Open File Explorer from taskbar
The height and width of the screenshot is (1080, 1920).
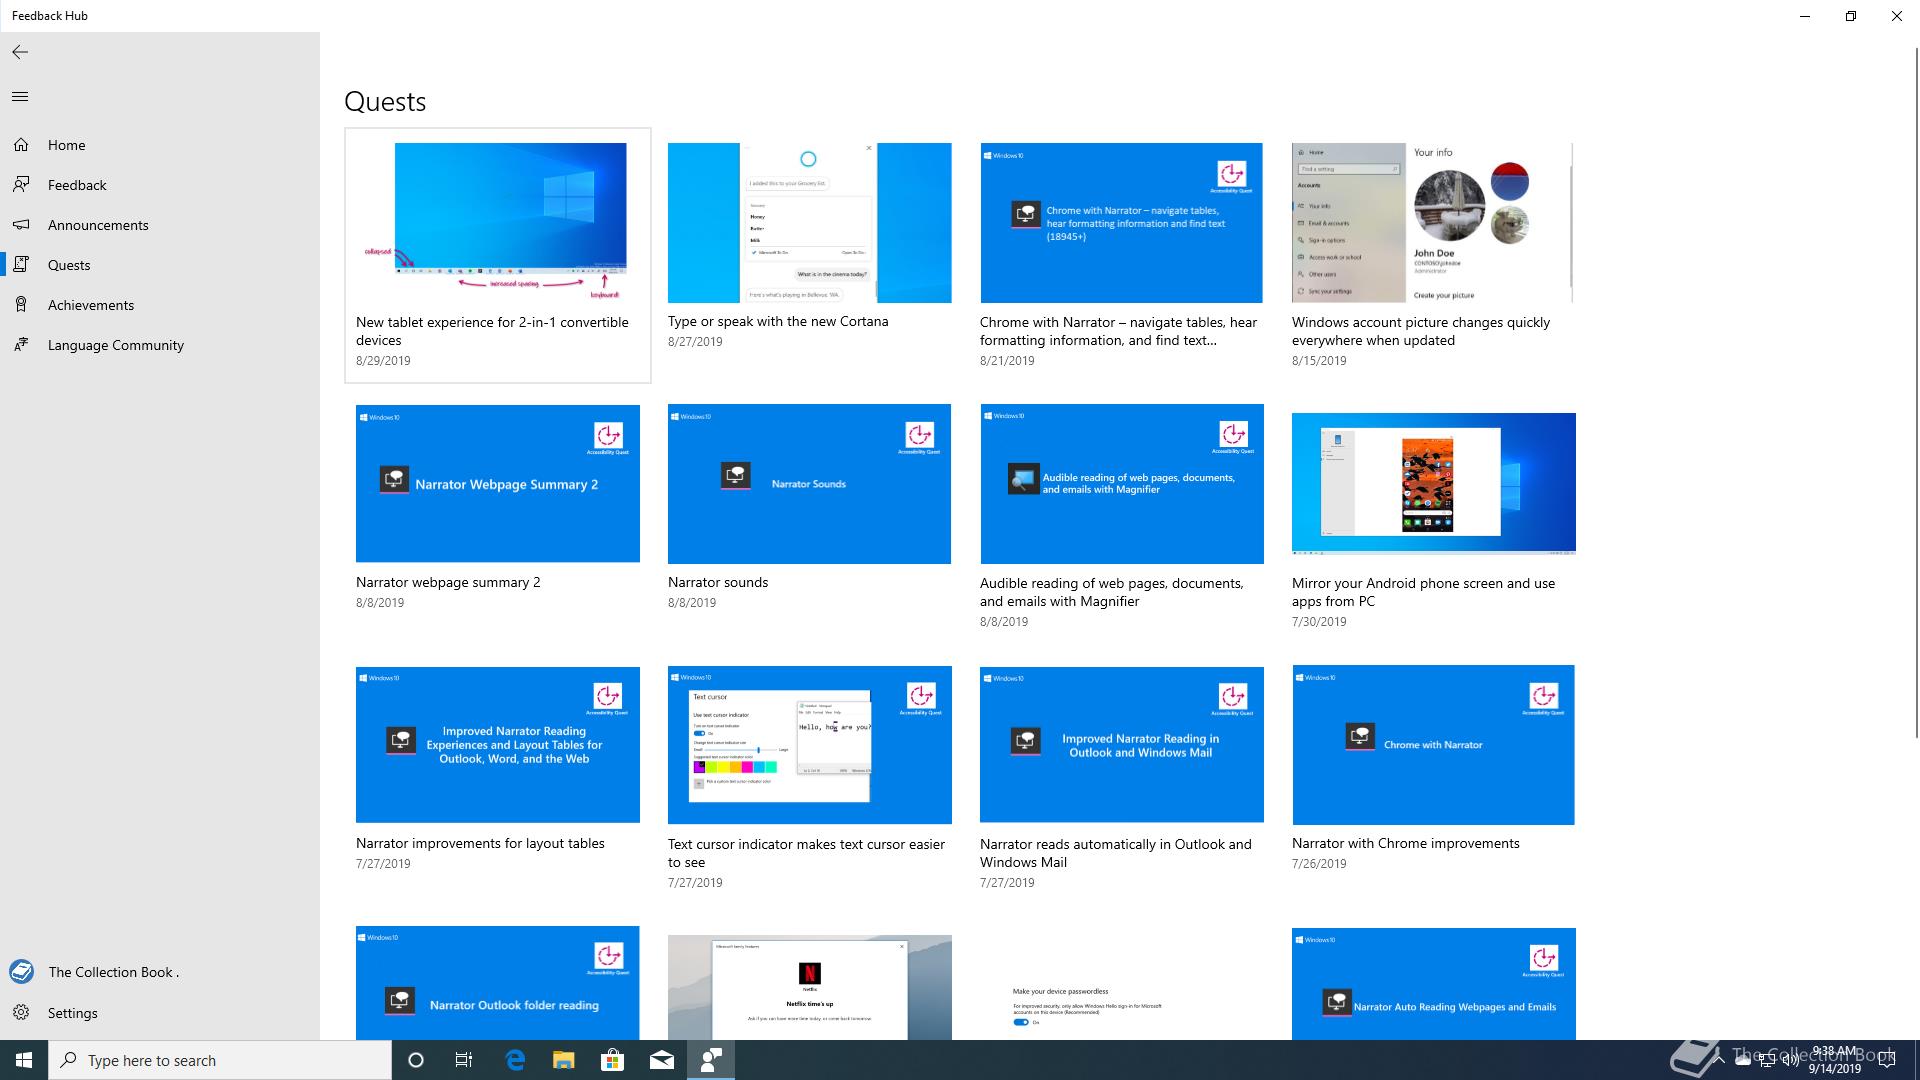564,1060
